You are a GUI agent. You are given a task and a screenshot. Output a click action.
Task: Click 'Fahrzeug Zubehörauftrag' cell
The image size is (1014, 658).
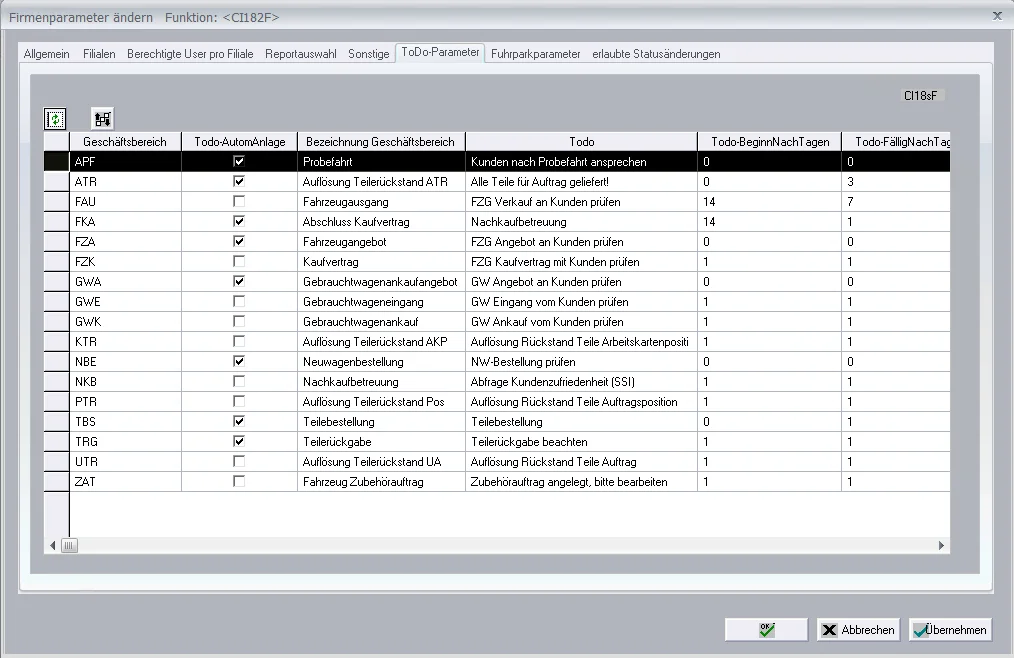pos(381,482)
